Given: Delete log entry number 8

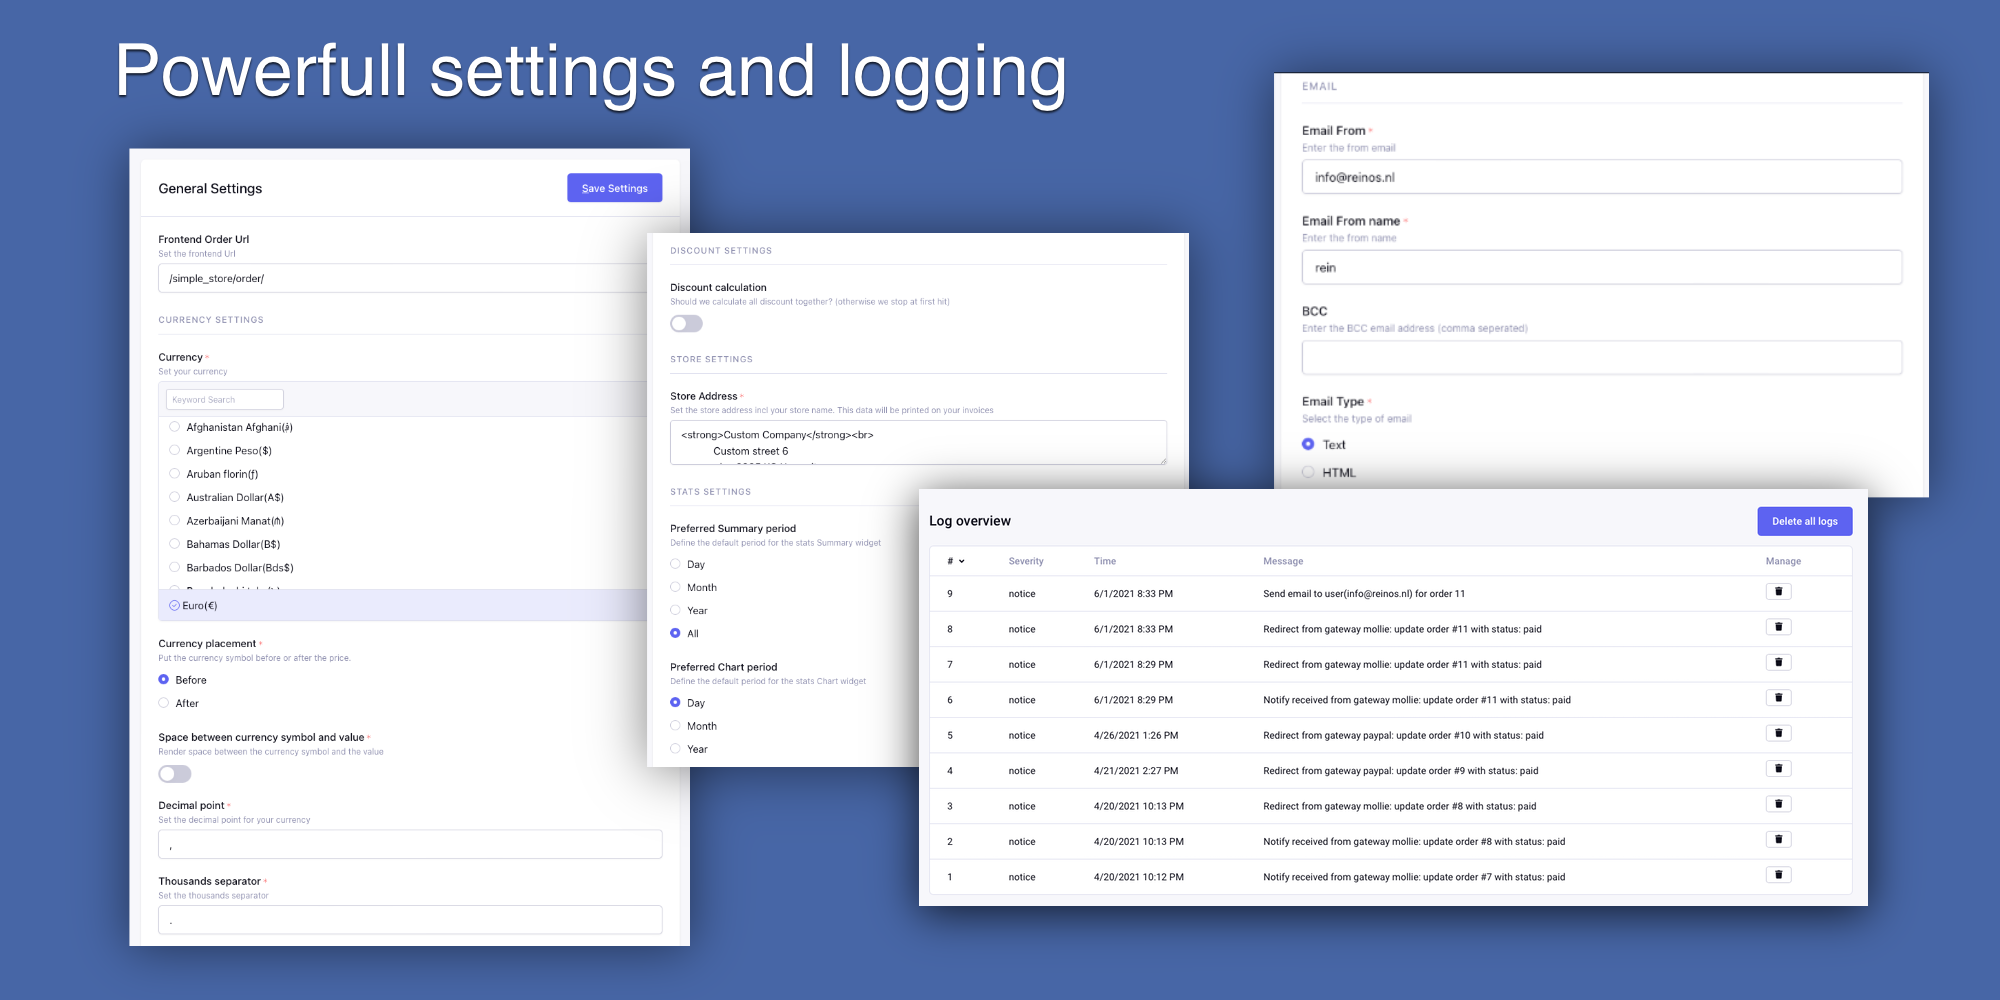Looking at the screenshot, I should [x=1778, y=627].
